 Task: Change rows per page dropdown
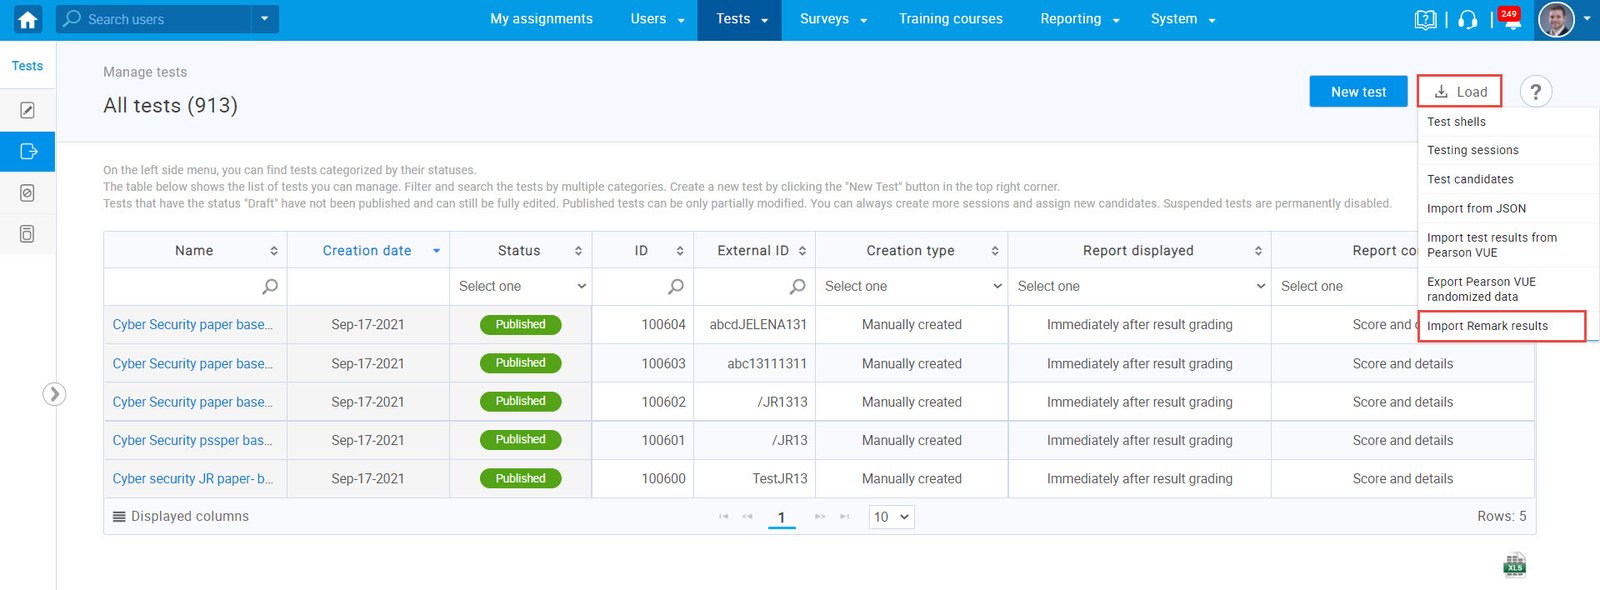[x=890, y=517]
